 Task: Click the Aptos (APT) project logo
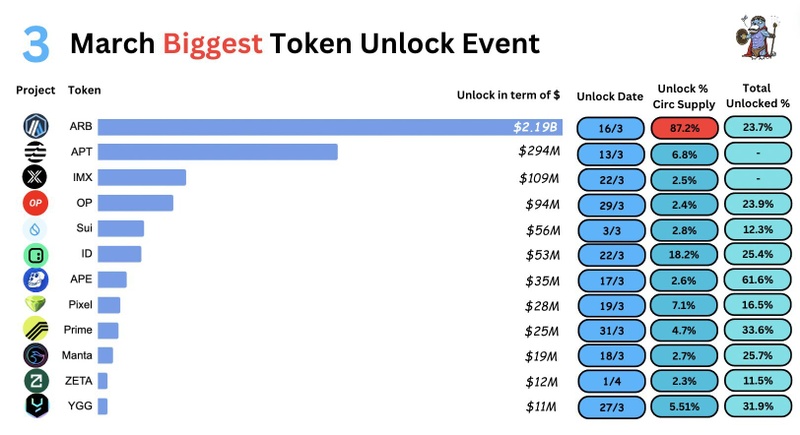point(35,152)
